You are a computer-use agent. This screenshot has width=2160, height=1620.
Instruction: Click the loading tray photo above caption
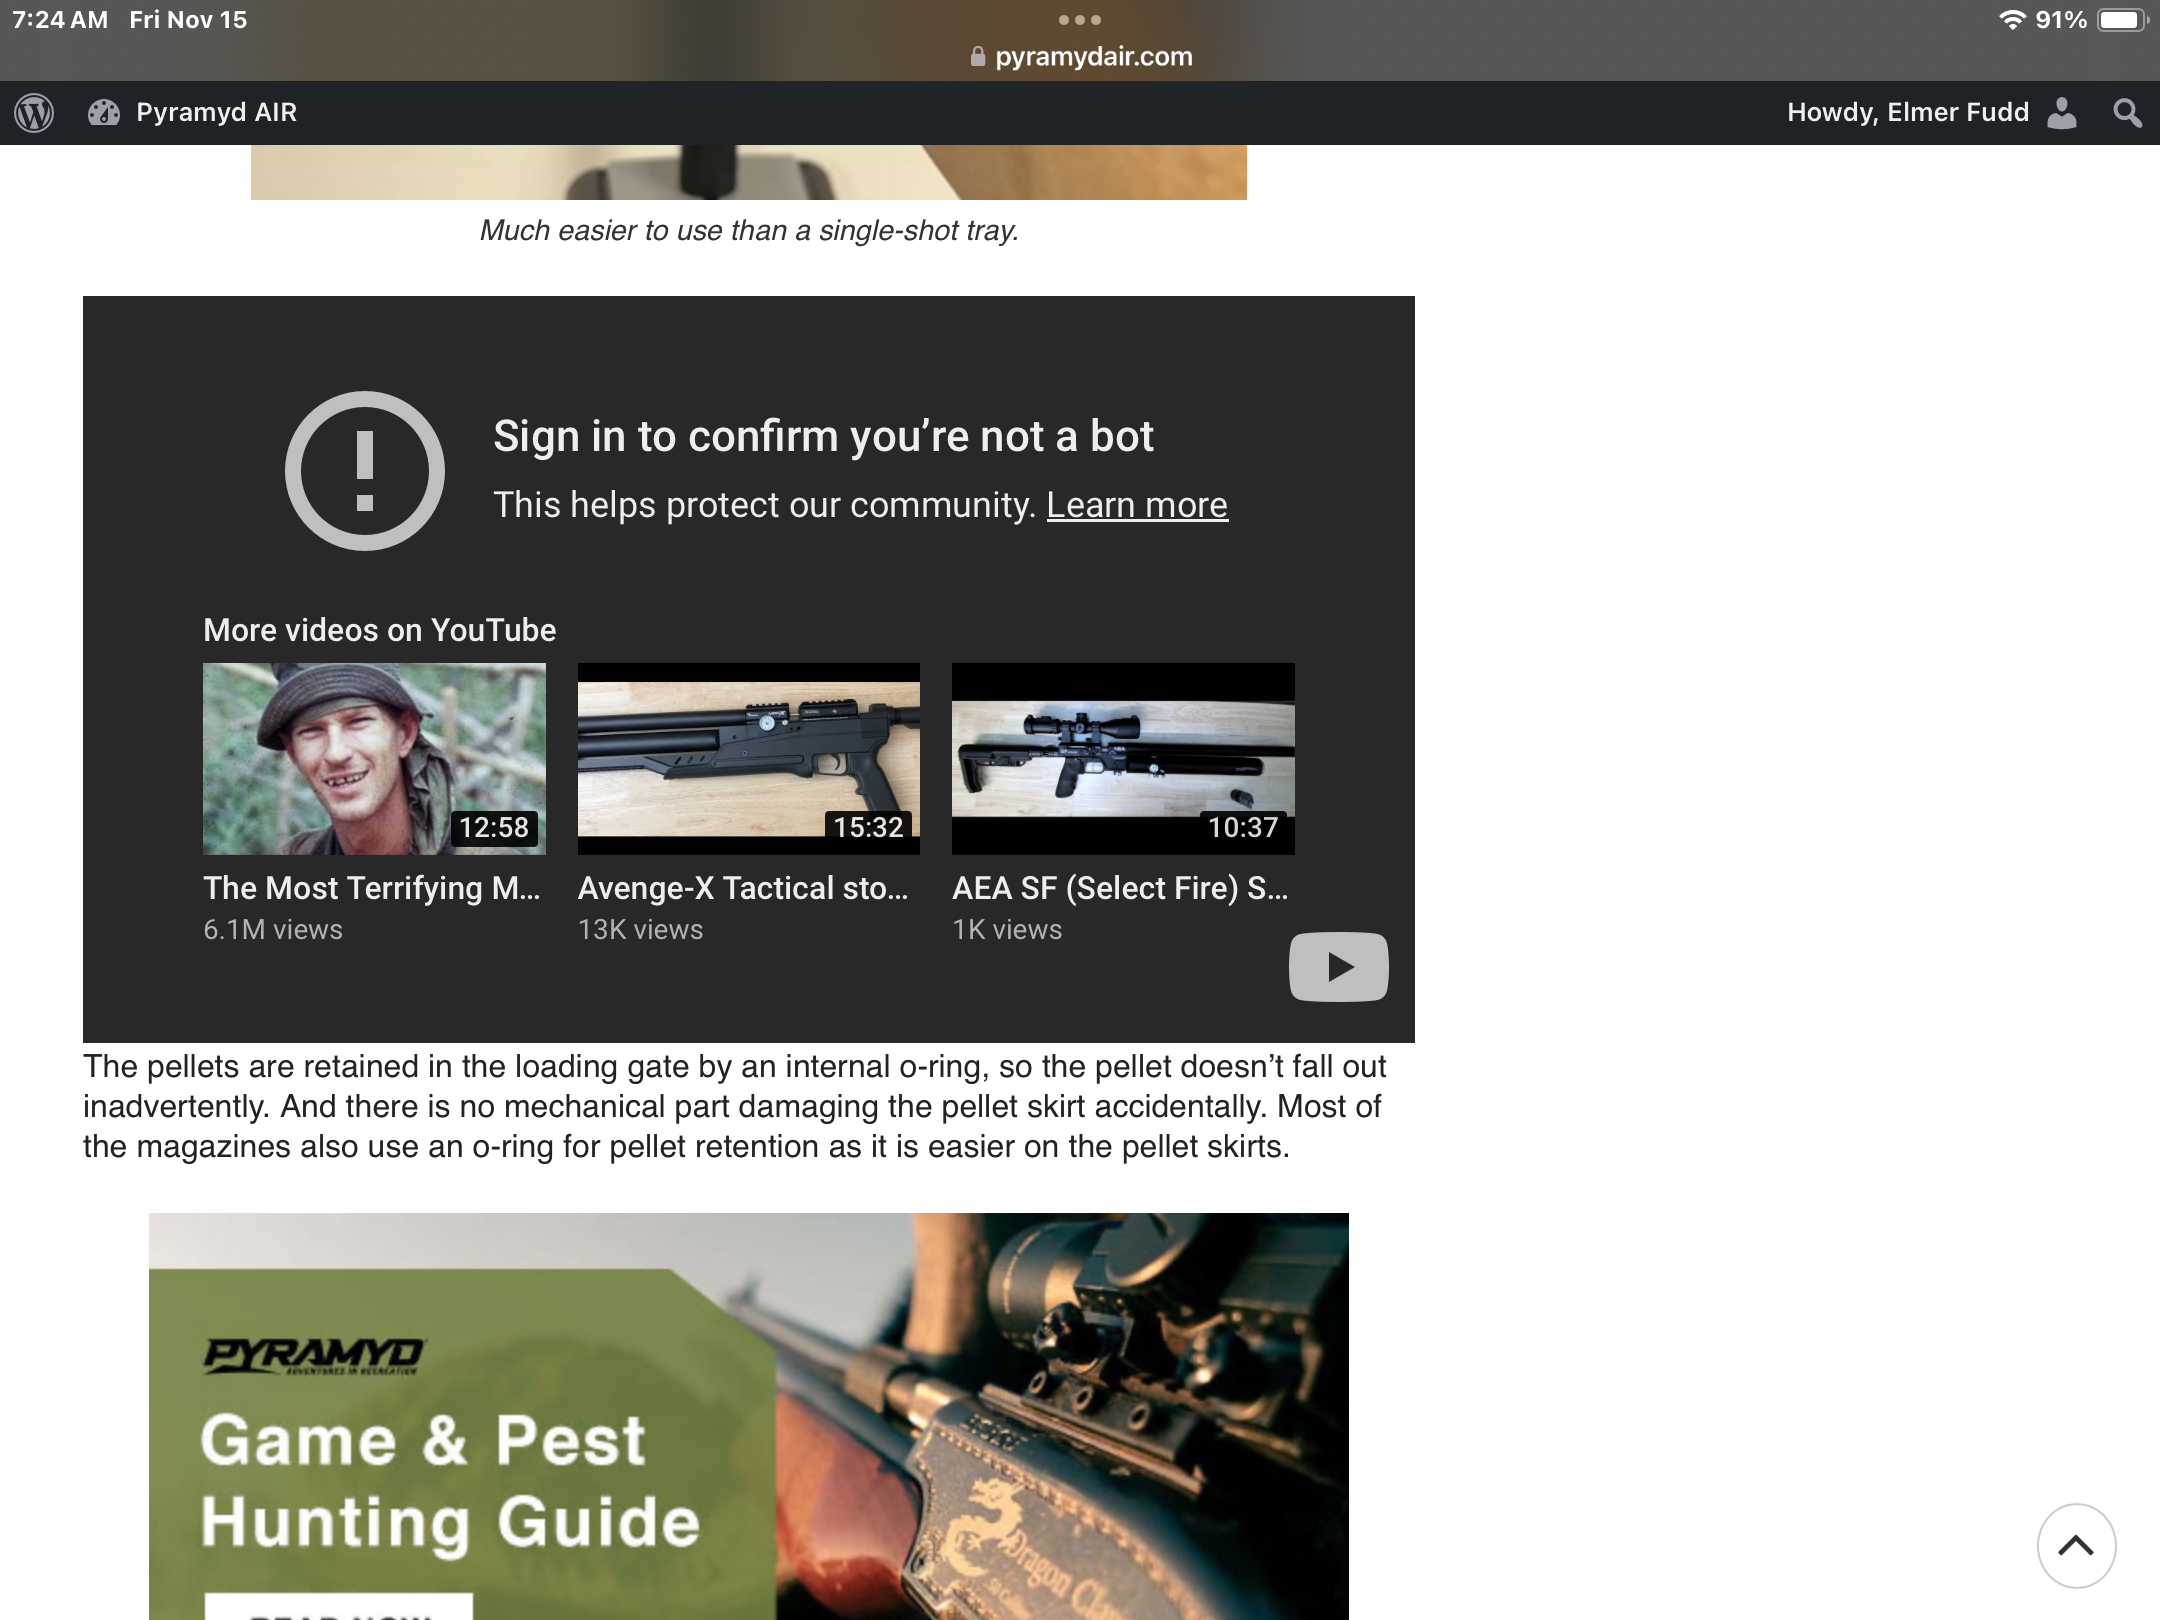click(x=749, y=172)
